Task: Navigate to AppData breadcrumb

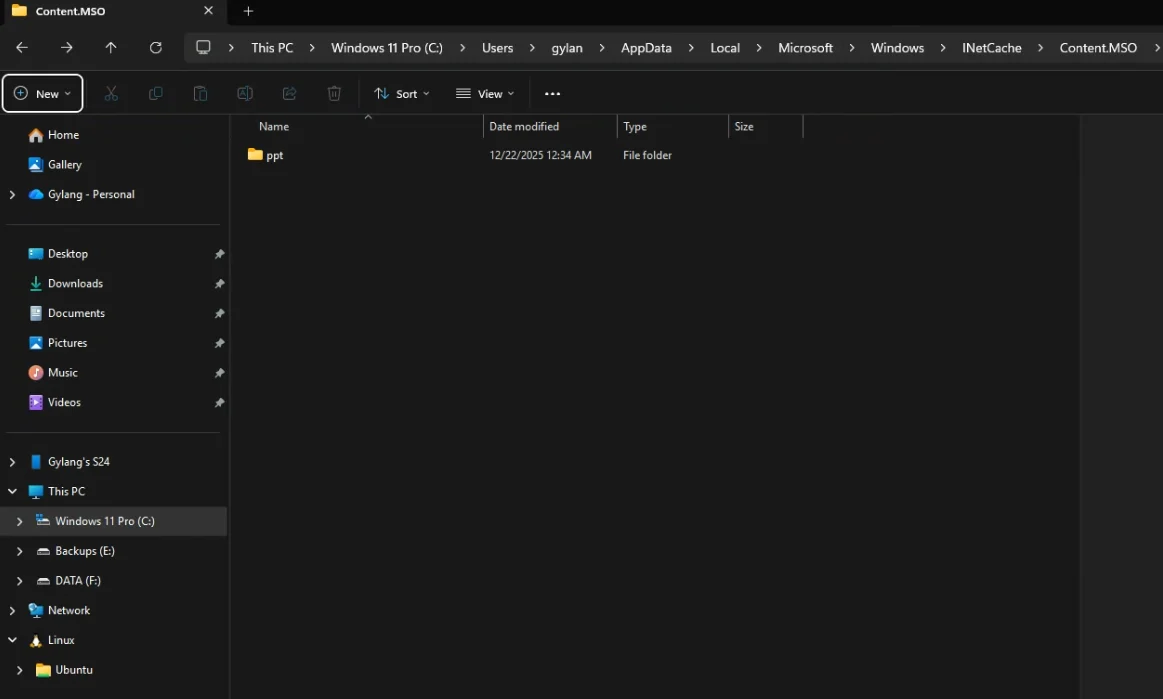Action: tap(646, 47)
